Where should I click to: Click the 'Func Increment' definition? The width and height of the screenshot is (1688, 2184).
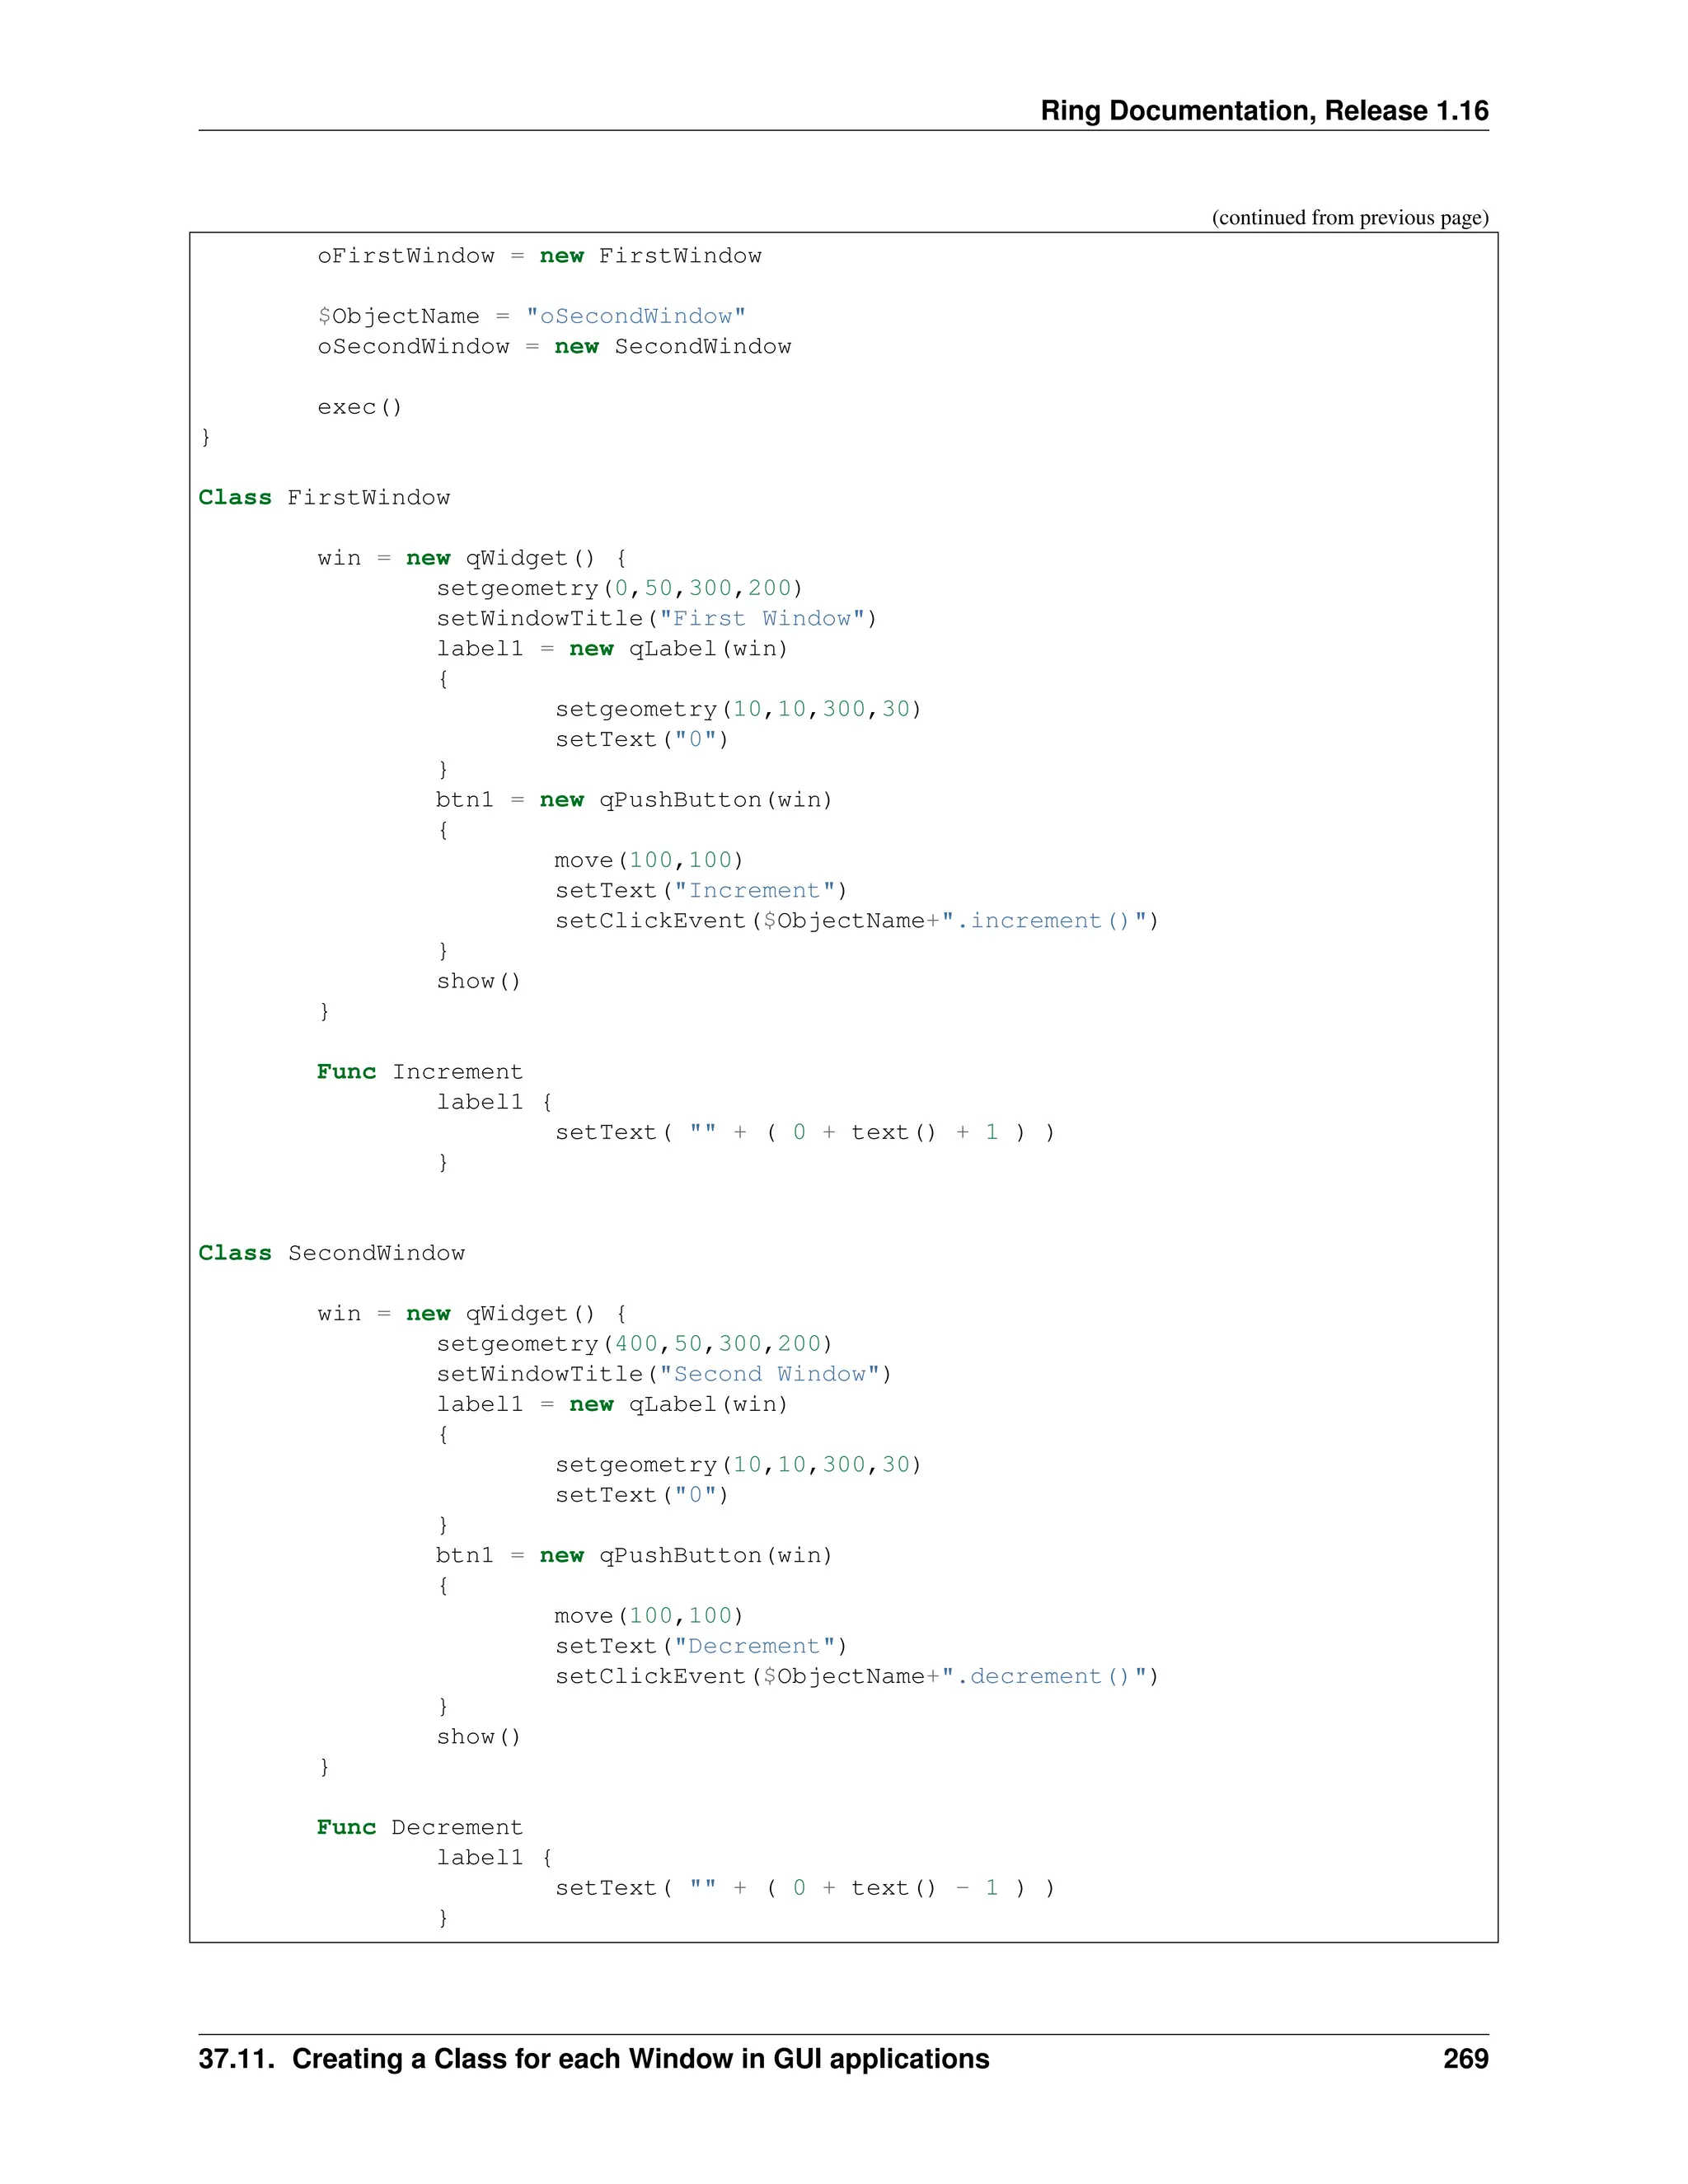point(419,1072)
